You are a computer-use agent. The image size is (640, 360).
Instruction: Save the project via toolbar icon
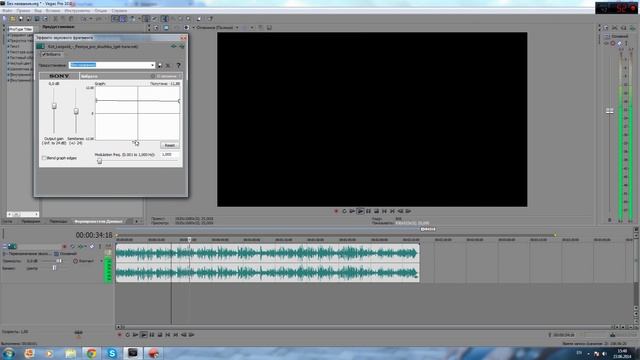tap(21, 18)
